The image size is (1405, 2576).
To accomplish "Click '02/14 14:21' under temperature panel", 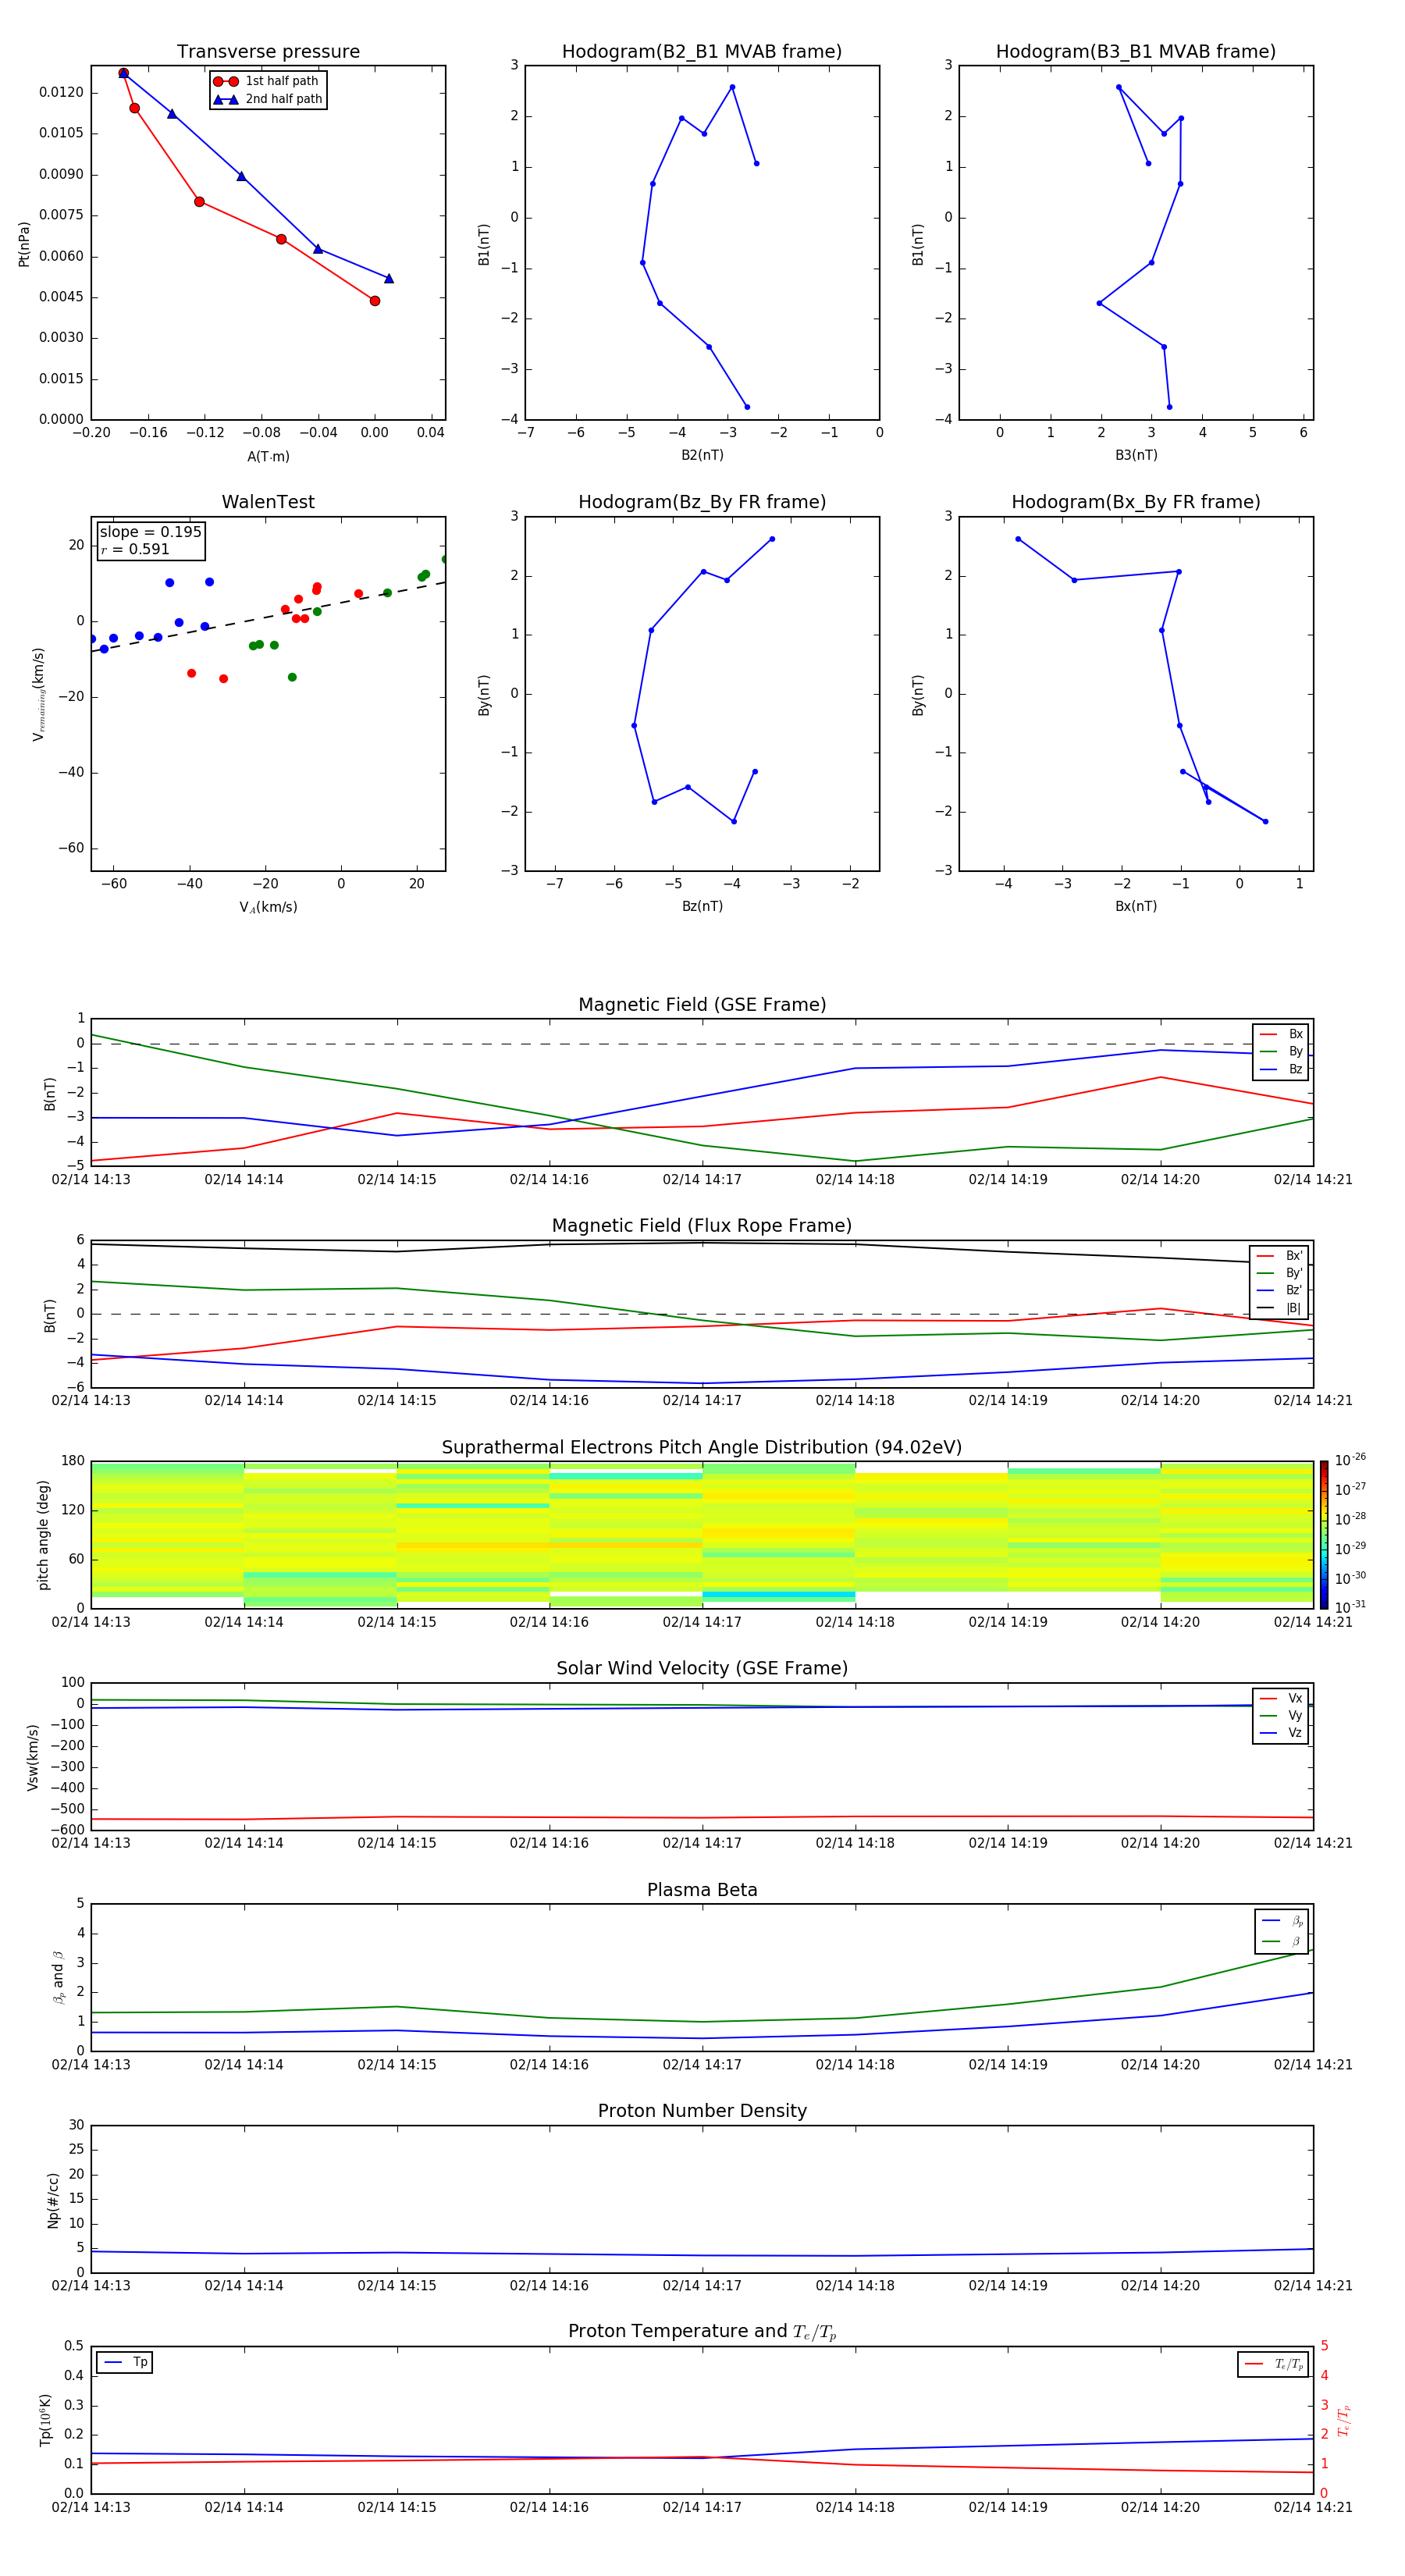I will click(1313, 2507).
